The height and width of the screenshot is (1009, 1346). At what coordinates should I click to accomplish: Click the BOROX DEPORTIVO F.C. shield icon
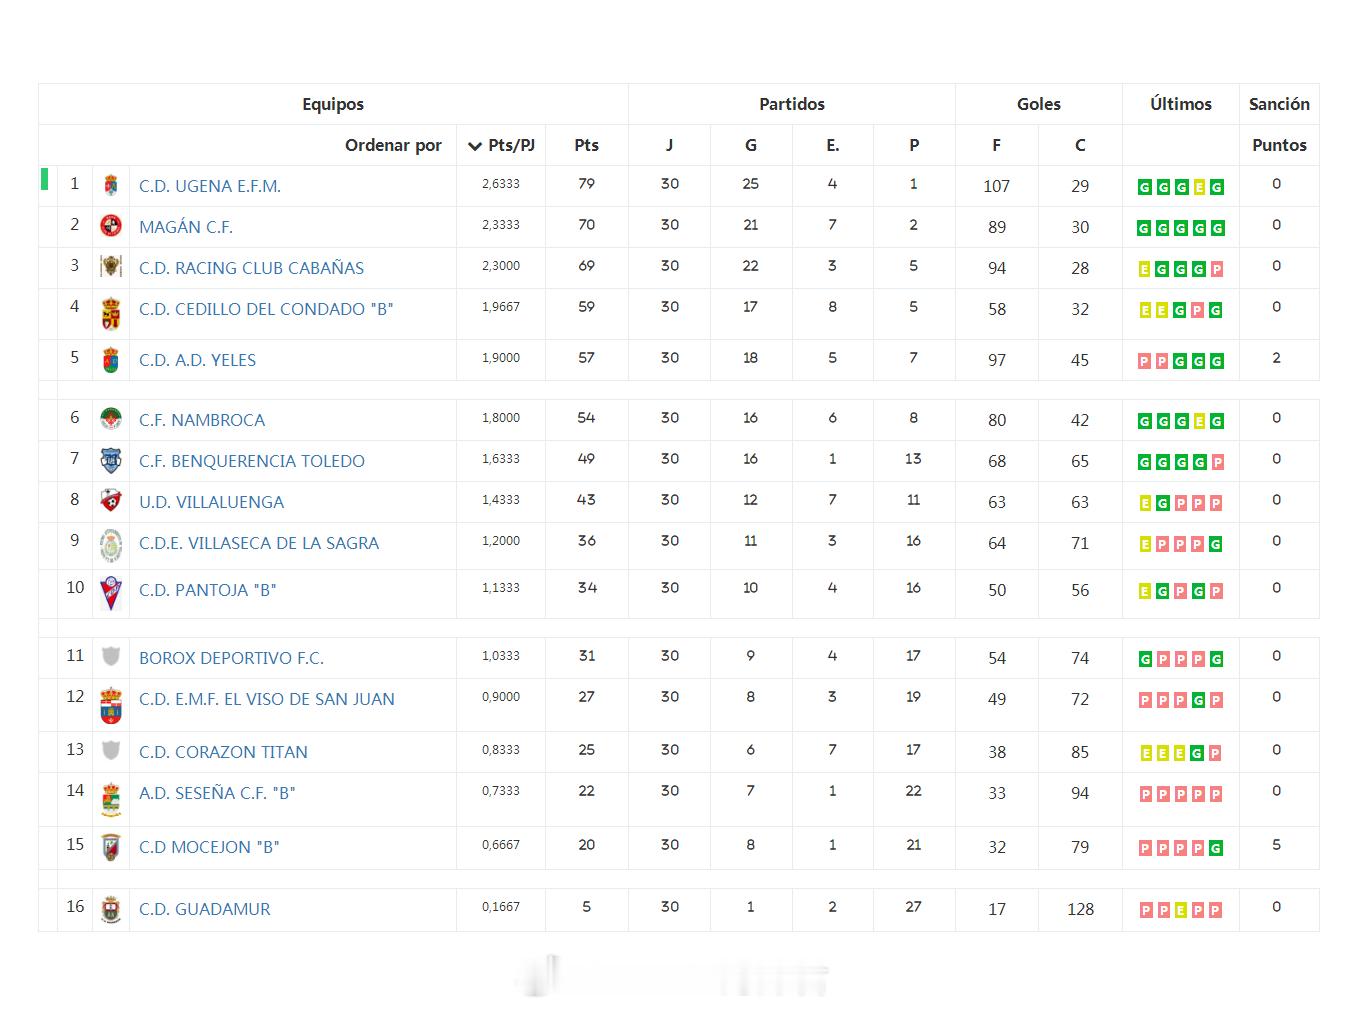[x=111, y=657]
